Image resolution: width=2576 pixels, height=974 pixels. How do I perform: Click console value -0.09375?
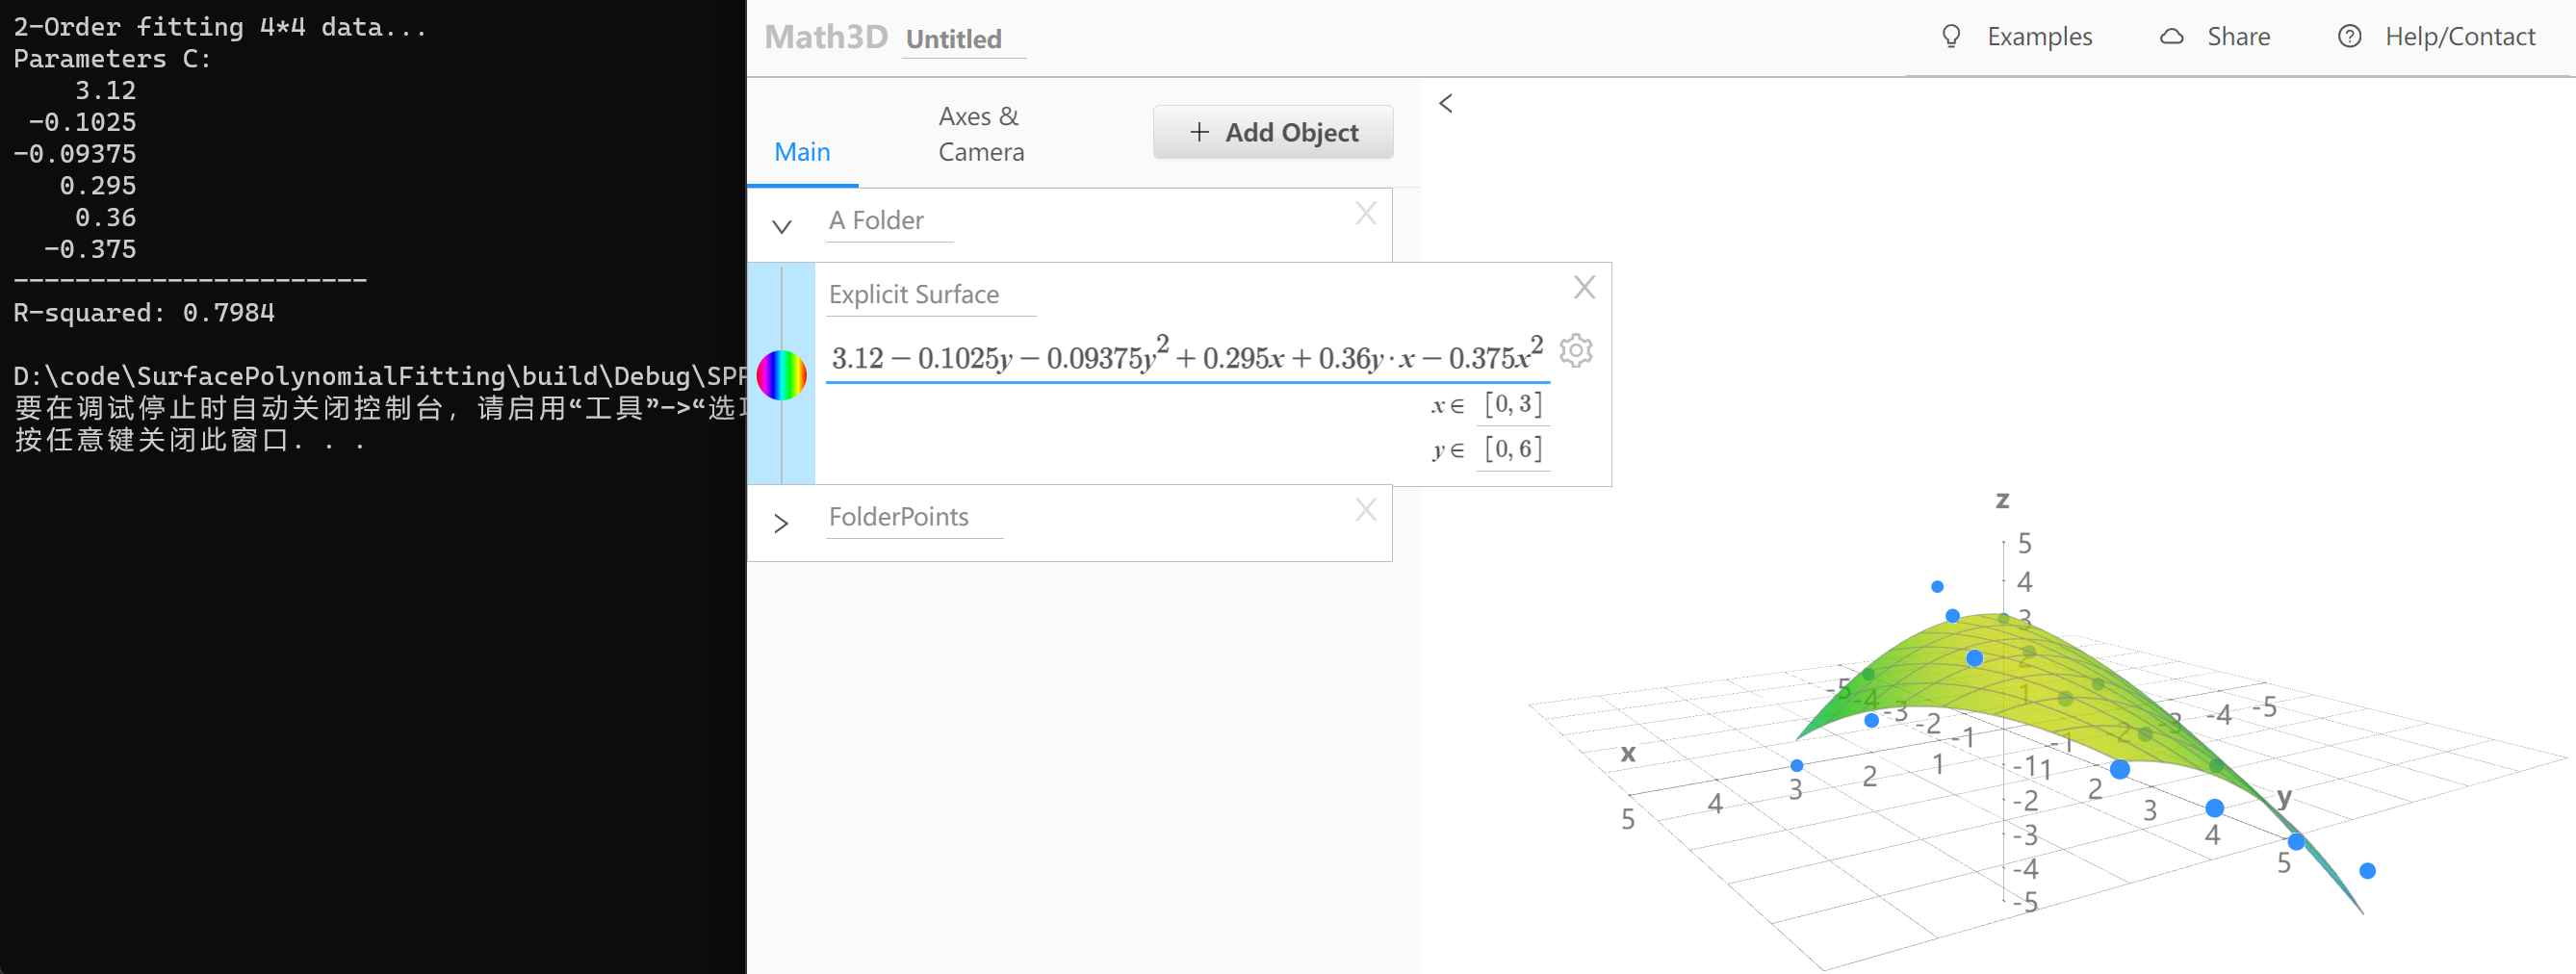pyautogui.click(x=74, y=153)
